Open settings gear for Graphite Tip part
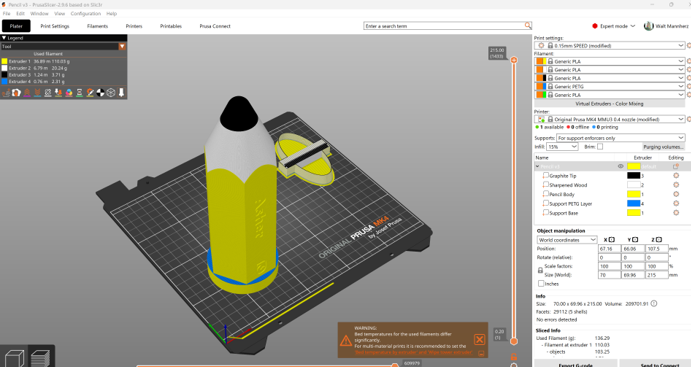This screenshot has height=367, width=691. point(676,176)
